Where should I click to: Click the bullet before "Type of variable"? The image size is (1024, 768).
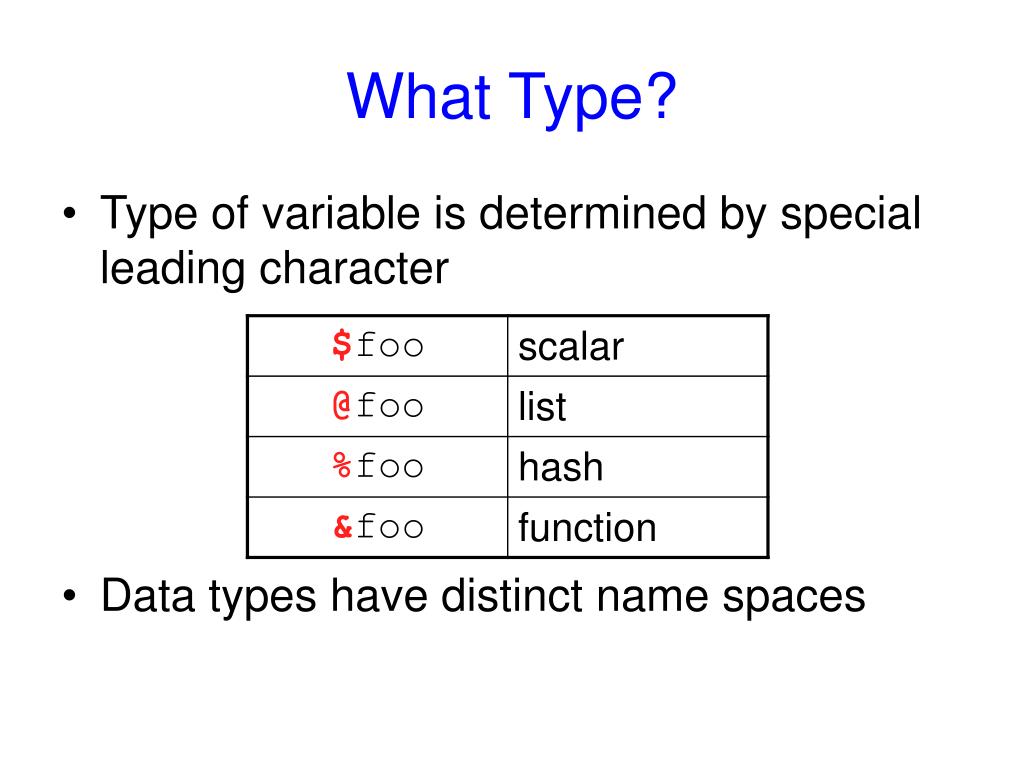click(x=70, y=214)
